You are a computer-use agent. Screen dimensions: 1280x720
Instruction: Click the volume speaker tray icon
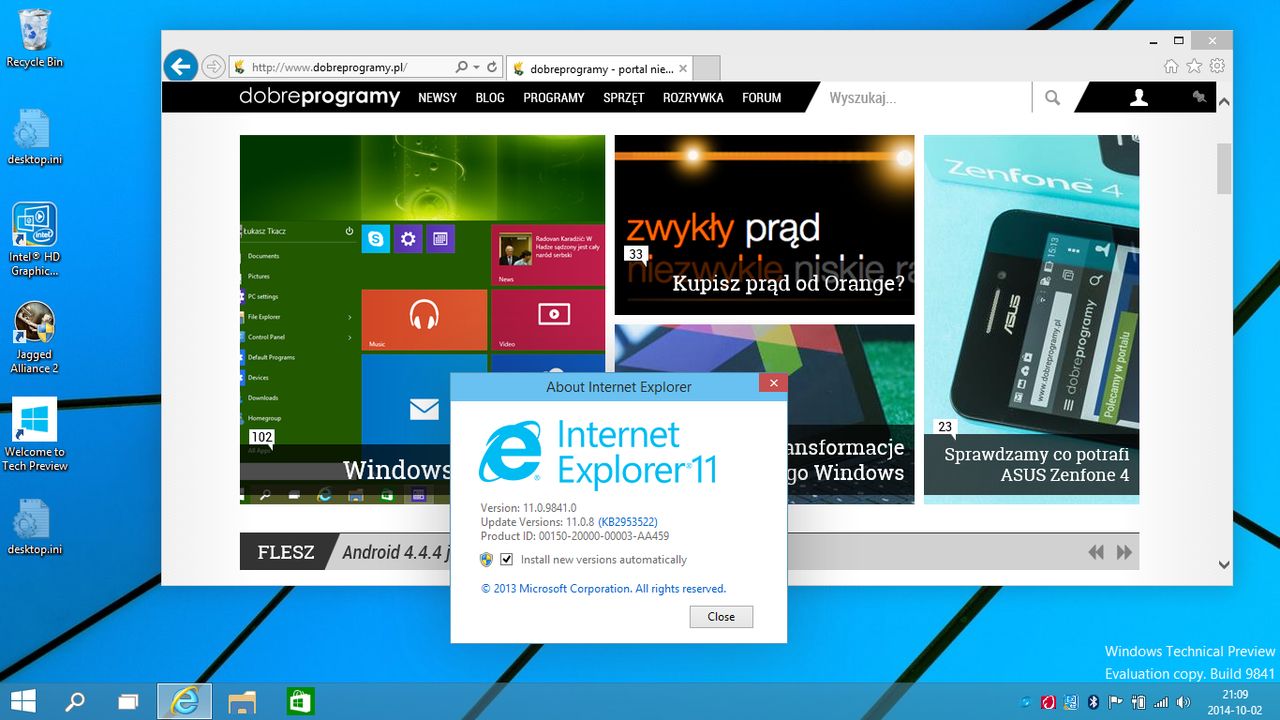(x=1184, y=701)
